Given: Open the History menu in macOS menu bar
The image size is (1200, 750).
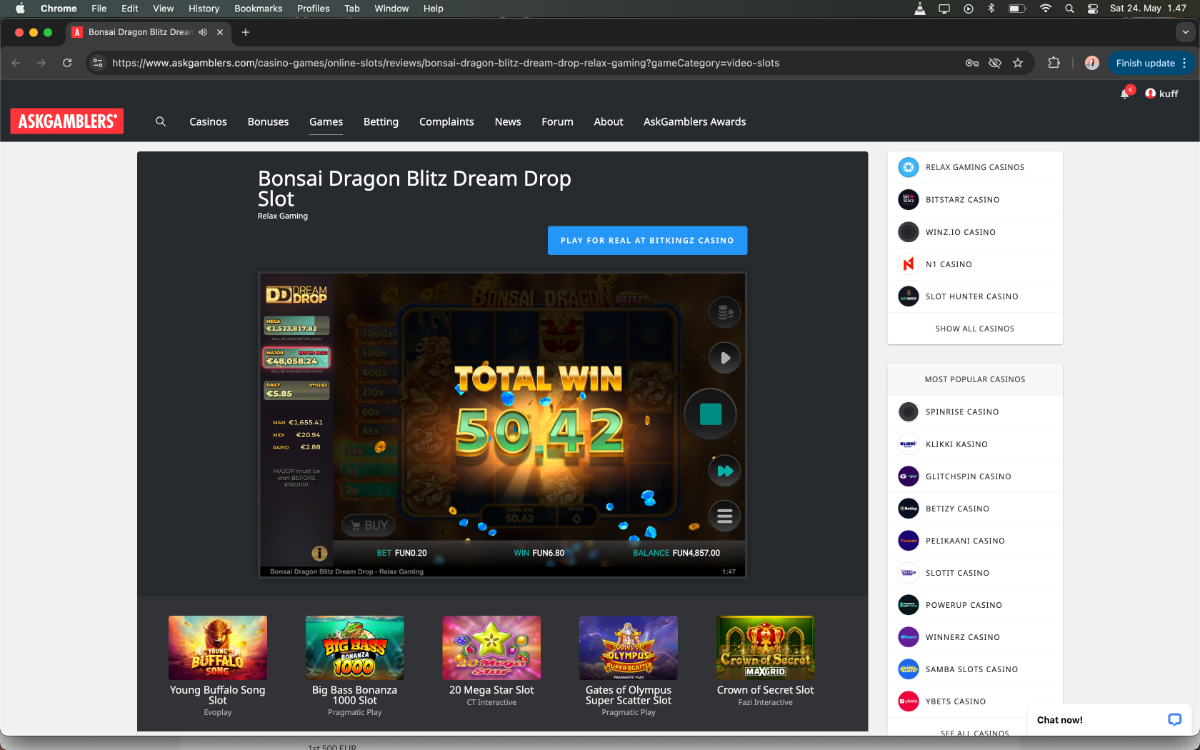Looking at the screenshot, I should click(203, 8).
